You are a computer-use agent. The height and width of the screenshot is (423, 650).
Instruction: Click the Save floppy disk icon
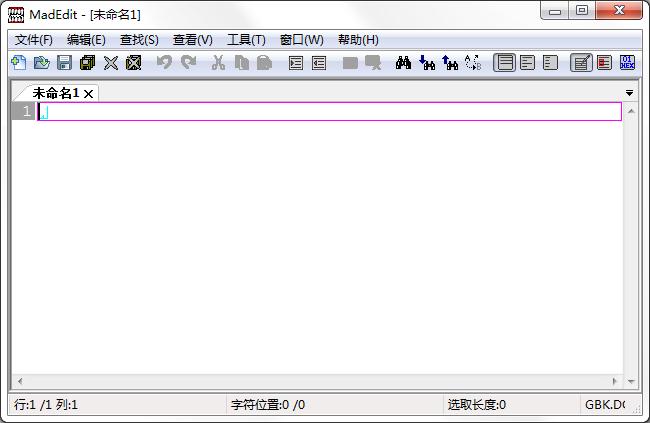pos(65,63)
